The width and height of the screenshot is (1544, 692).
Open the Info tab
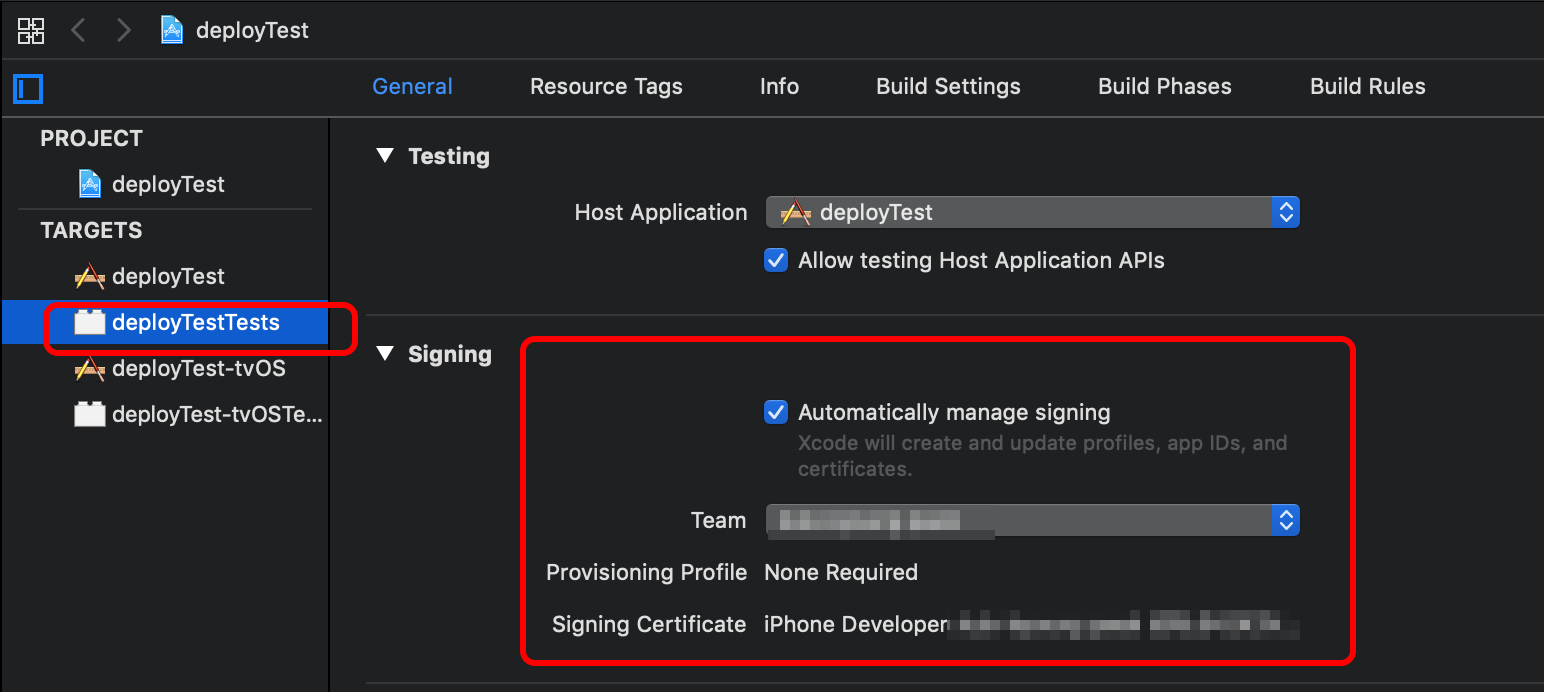click(779, 86)
